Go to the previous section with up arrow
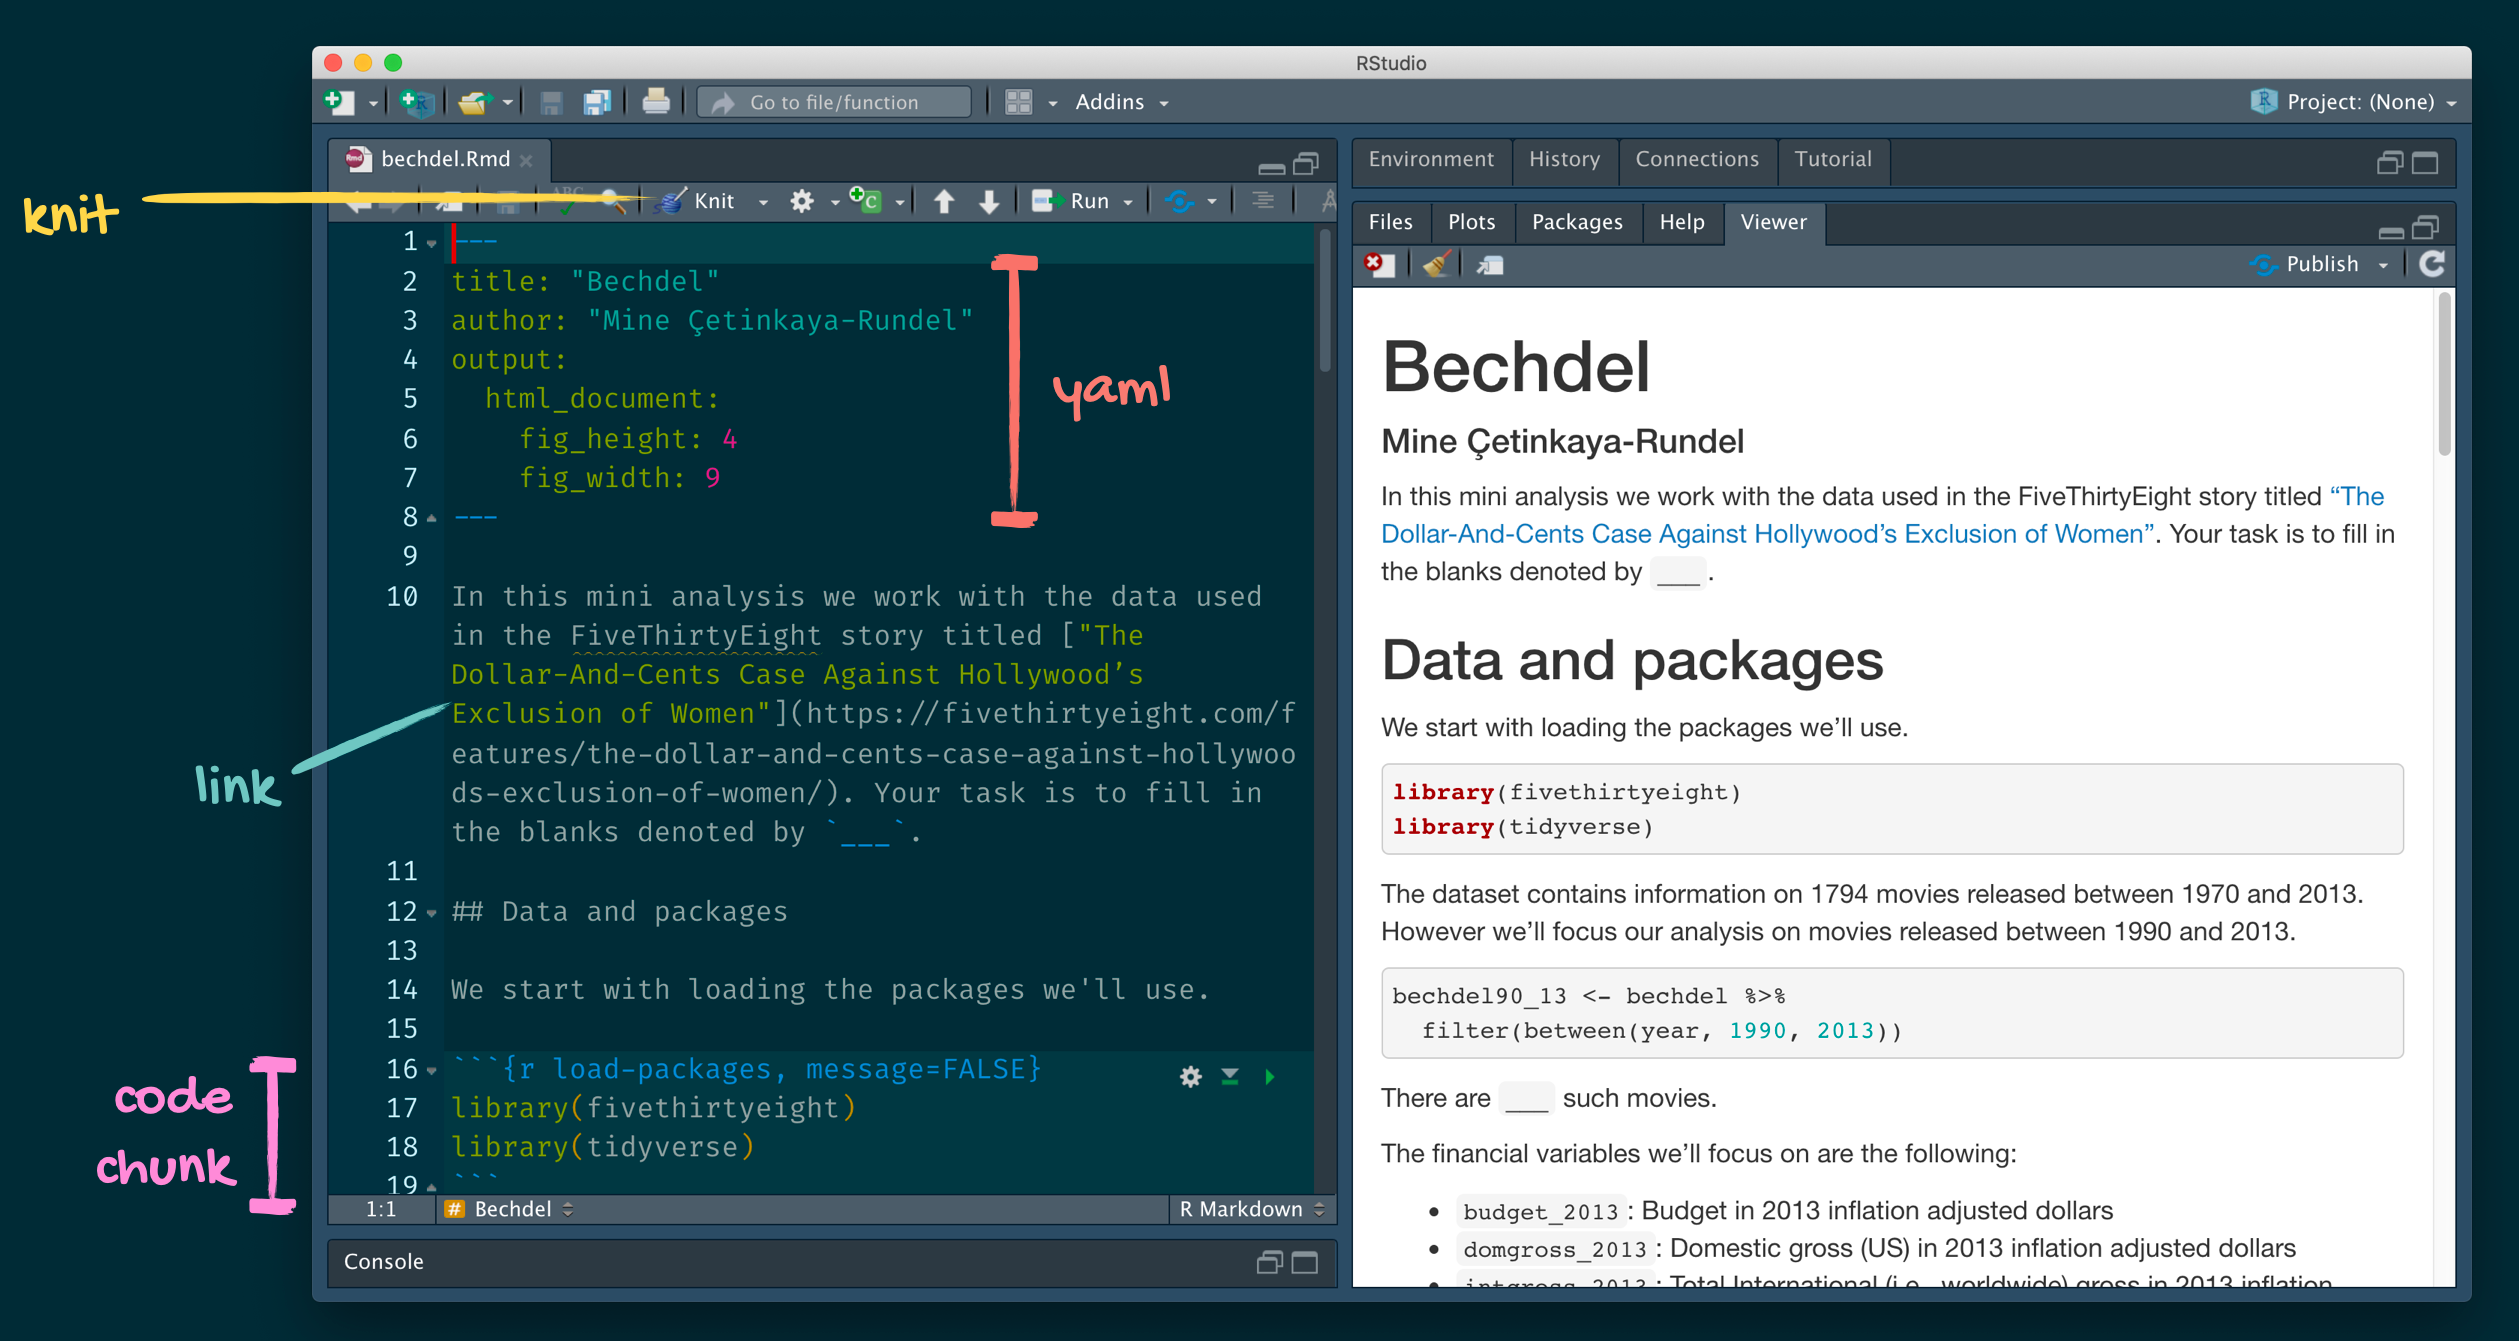Screen dimensions: 2519x1341 point(943,201)
